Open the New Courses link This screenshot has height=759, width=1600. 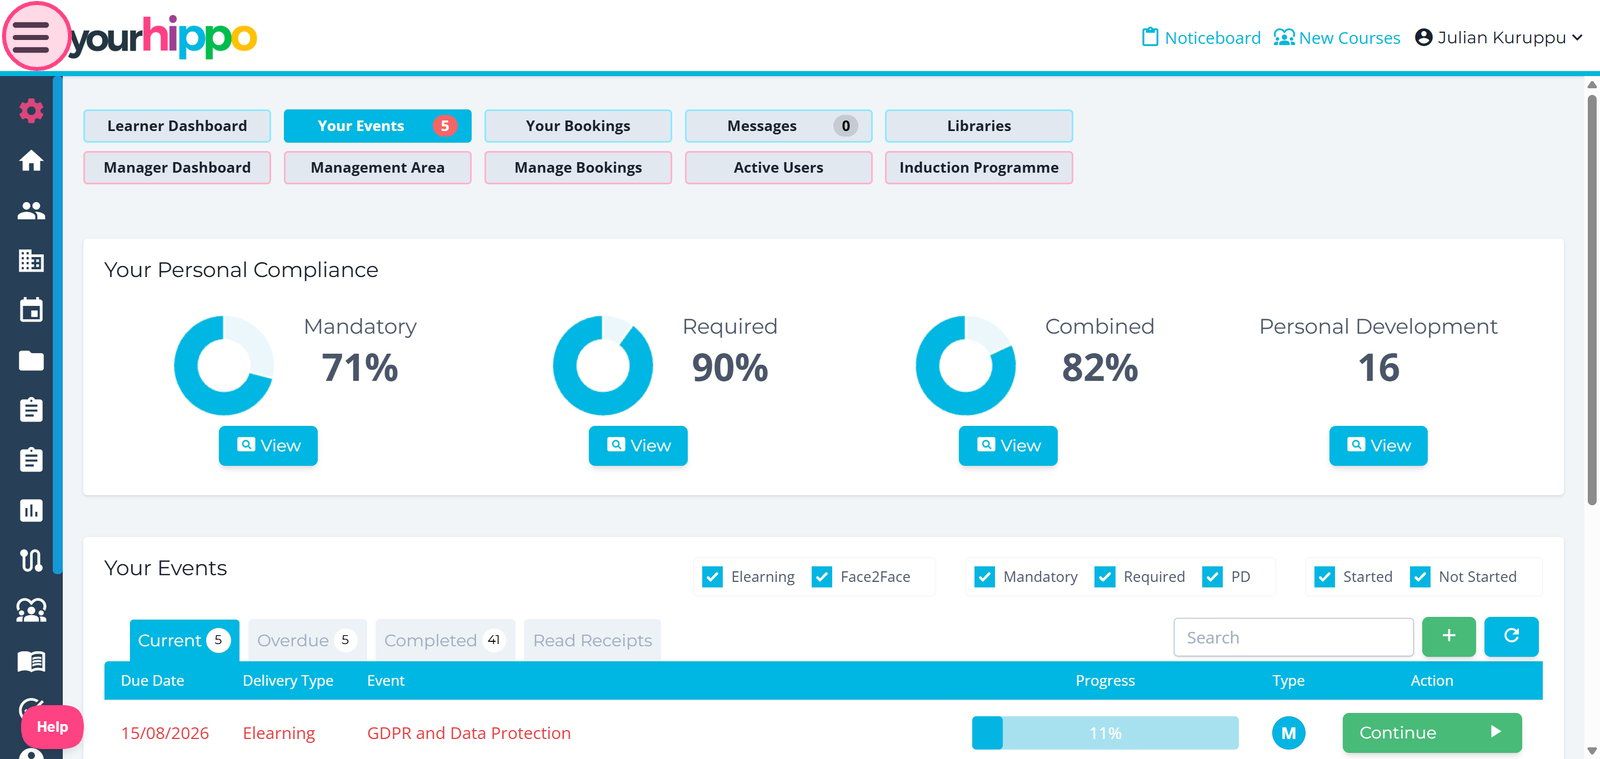(1337, 38)
